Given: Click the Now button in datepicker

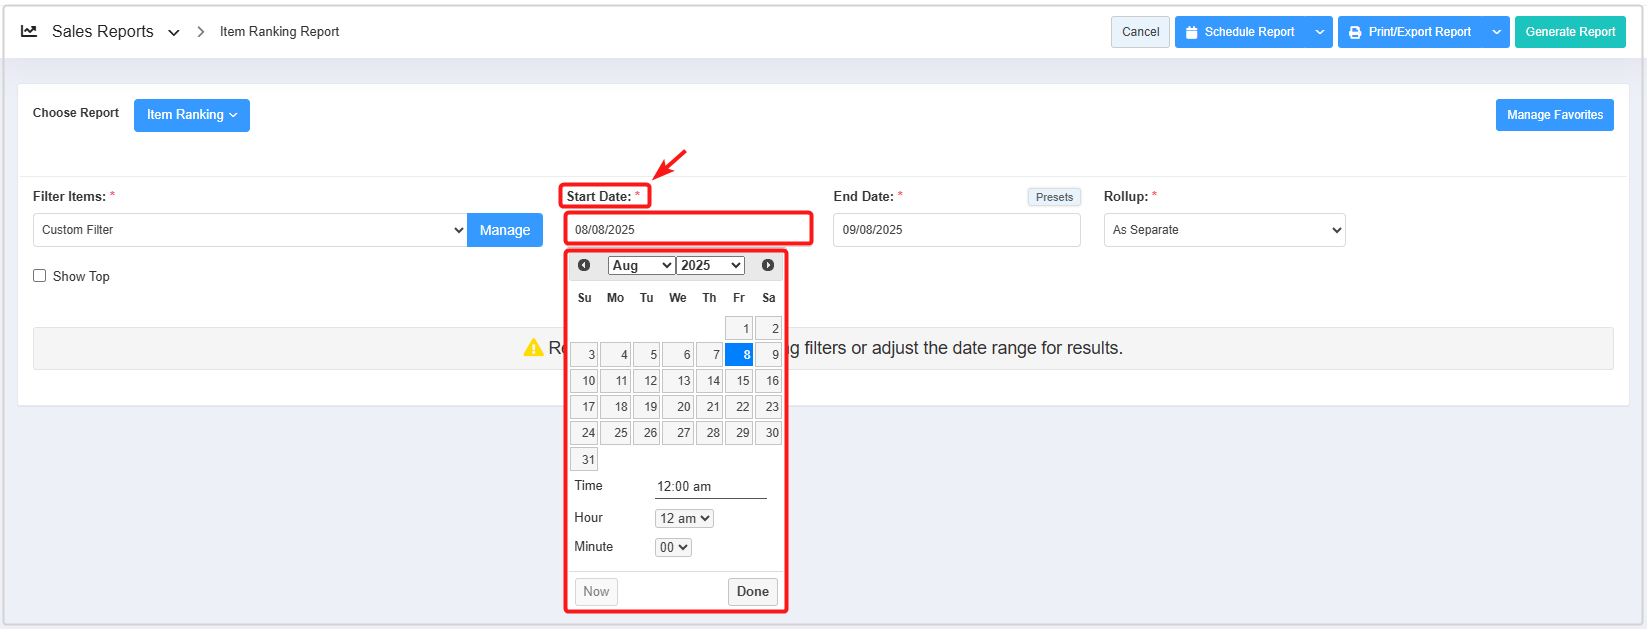Looking at the screenshot, I should 596,591.
